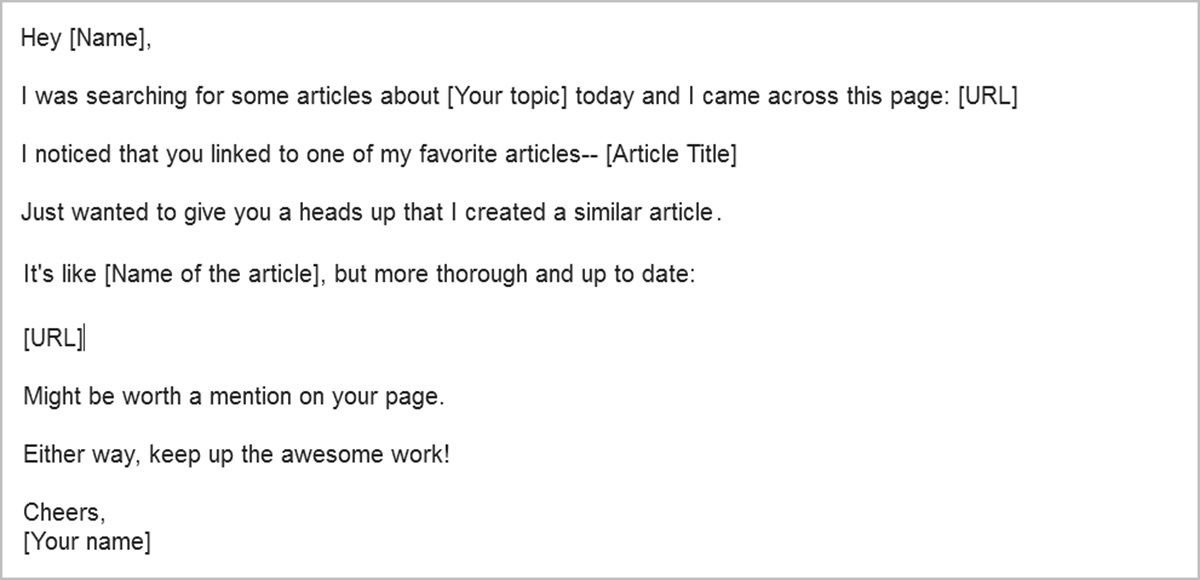The width and height of the screenshot is (1200, 580).
Task: Click the [Your topic] placeholder text
Action: point(508,98)
